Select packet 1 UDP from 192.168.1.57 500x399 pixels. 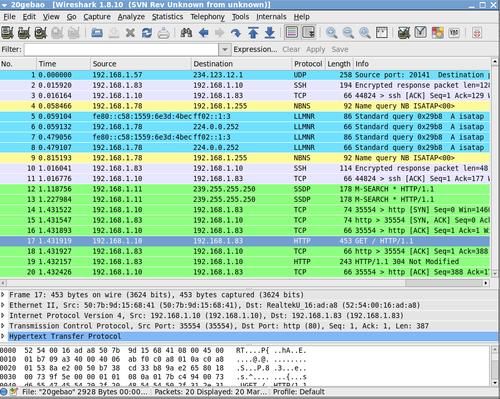(245, 75)
